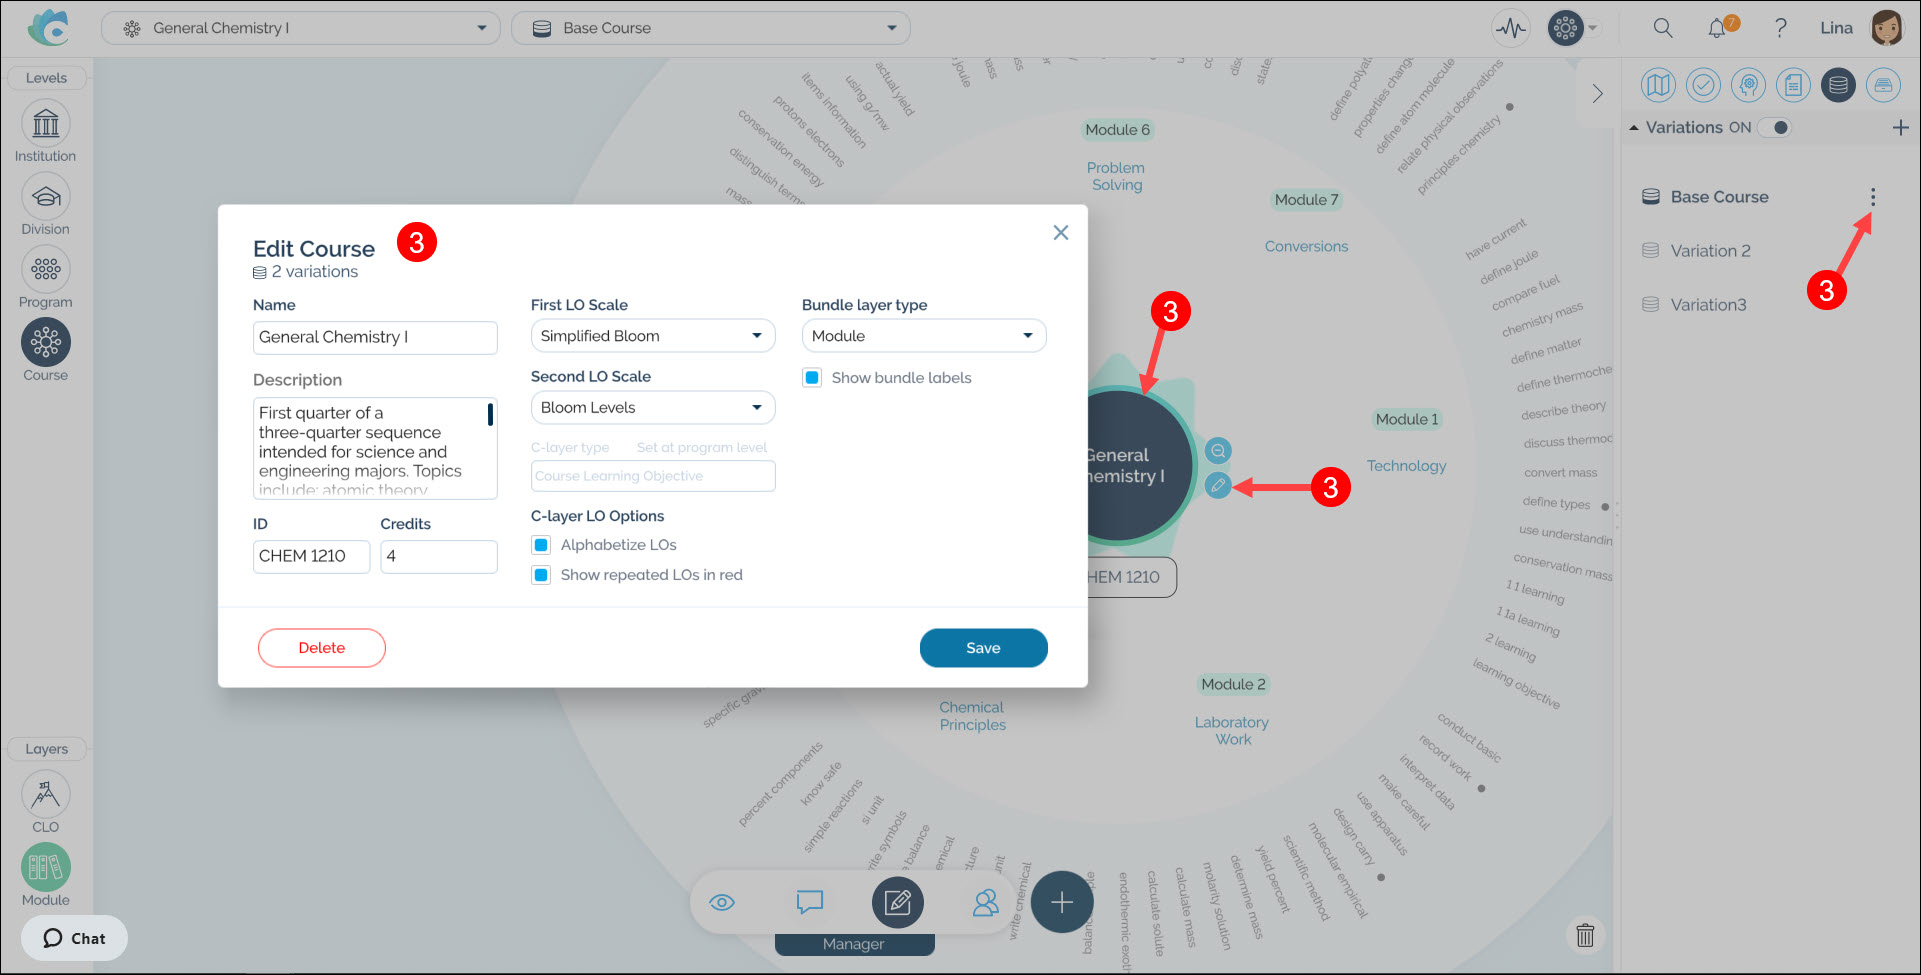
Task: Select Variation 2 in variations list
Action: point(1710,251)
